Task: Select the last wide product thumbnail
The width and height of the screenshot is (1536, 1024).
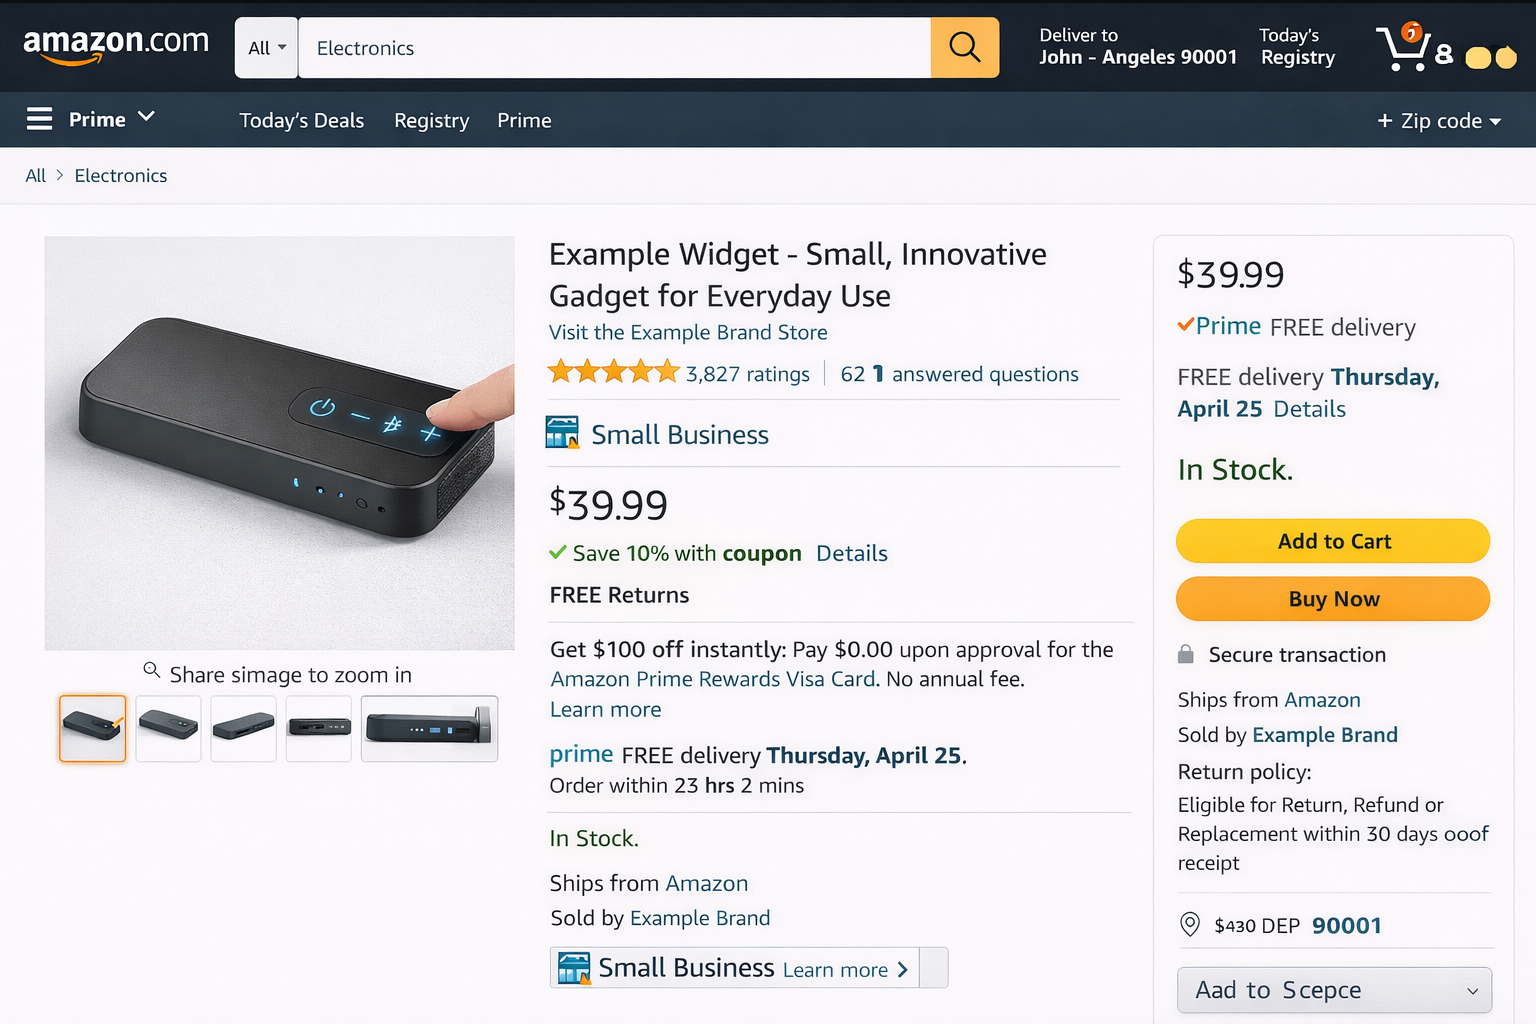Action: (429, 728)
